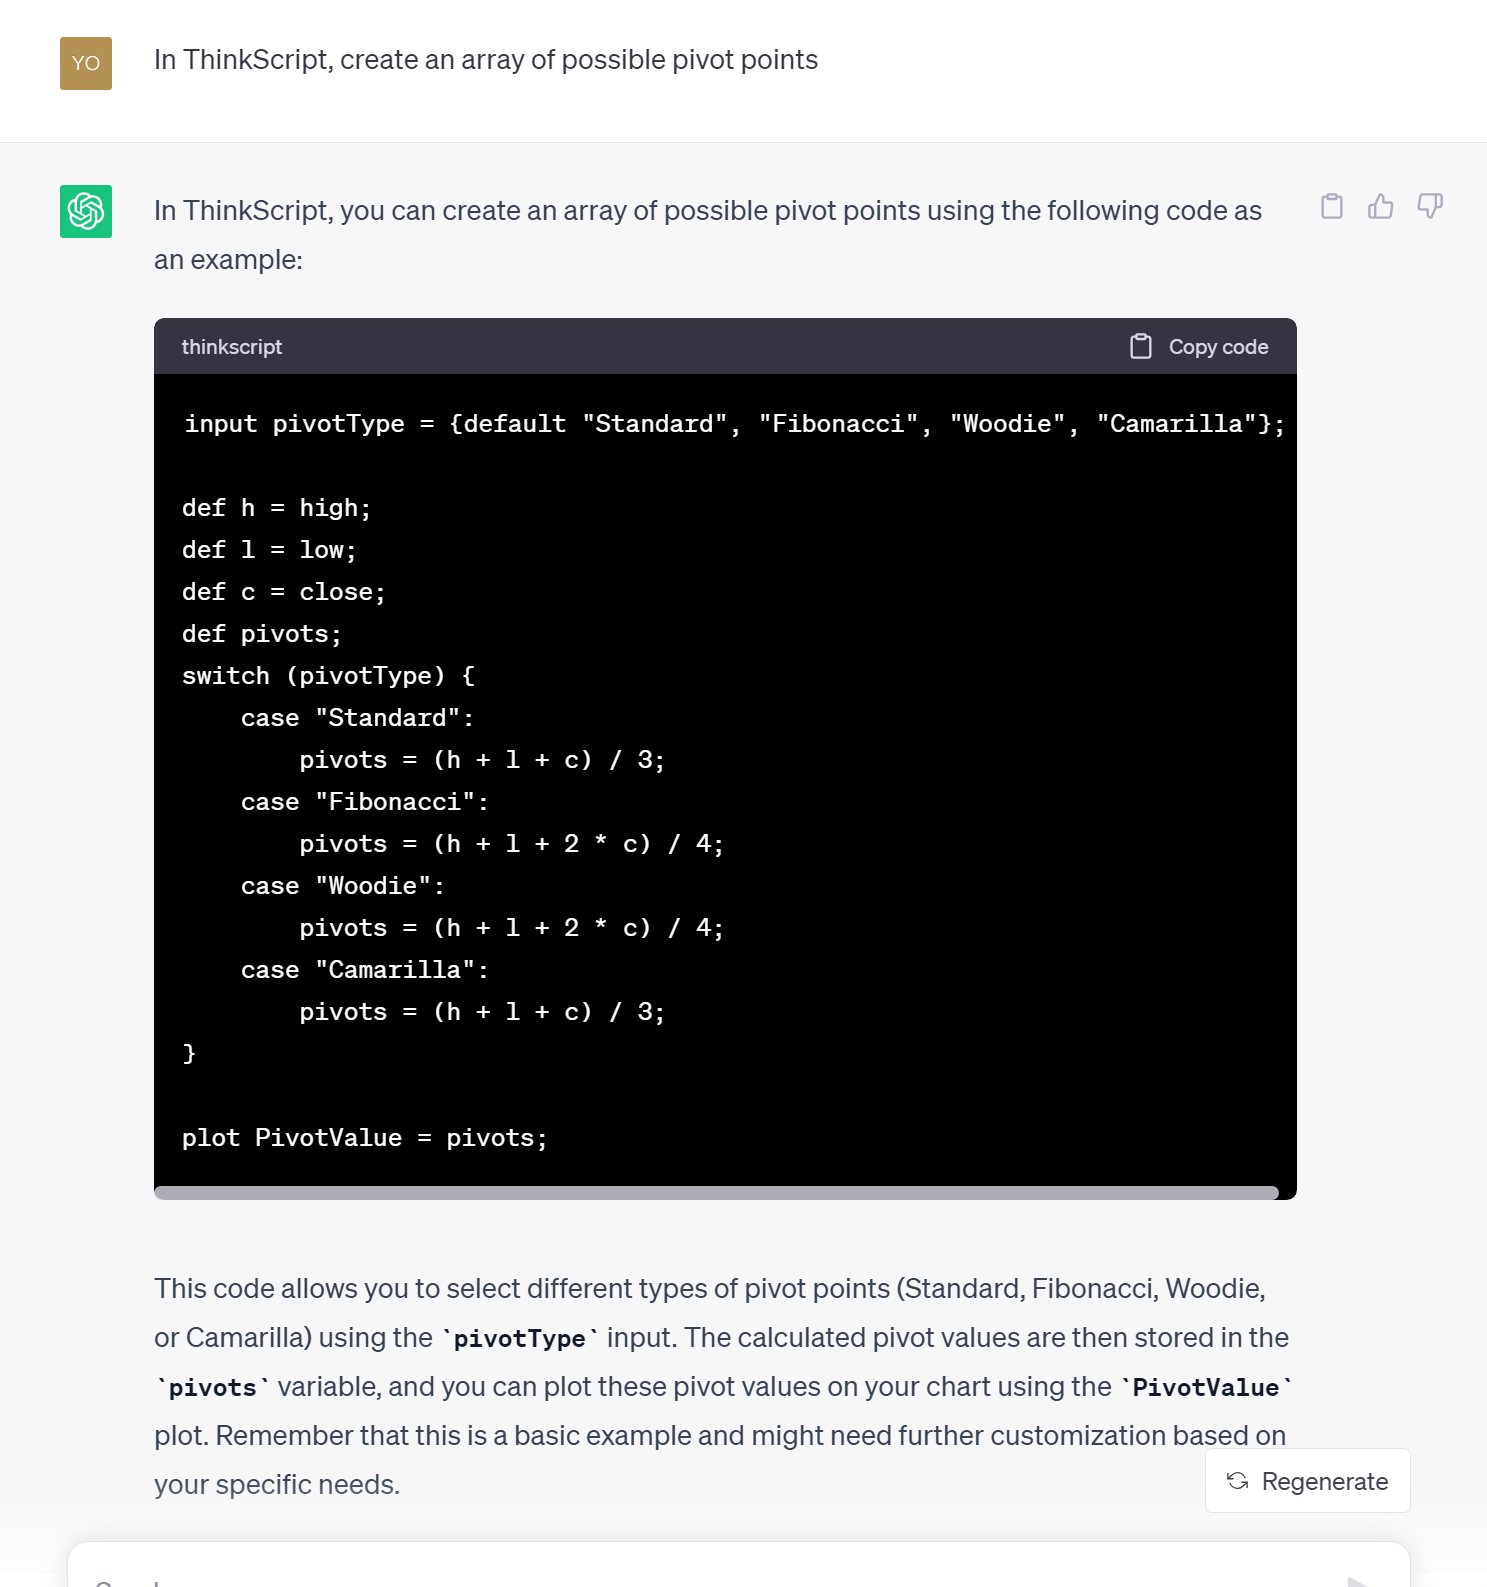Click the ChatGPT logo avatar
The height and width of the screenshot is (1587, 1487).
coord(86,211)
